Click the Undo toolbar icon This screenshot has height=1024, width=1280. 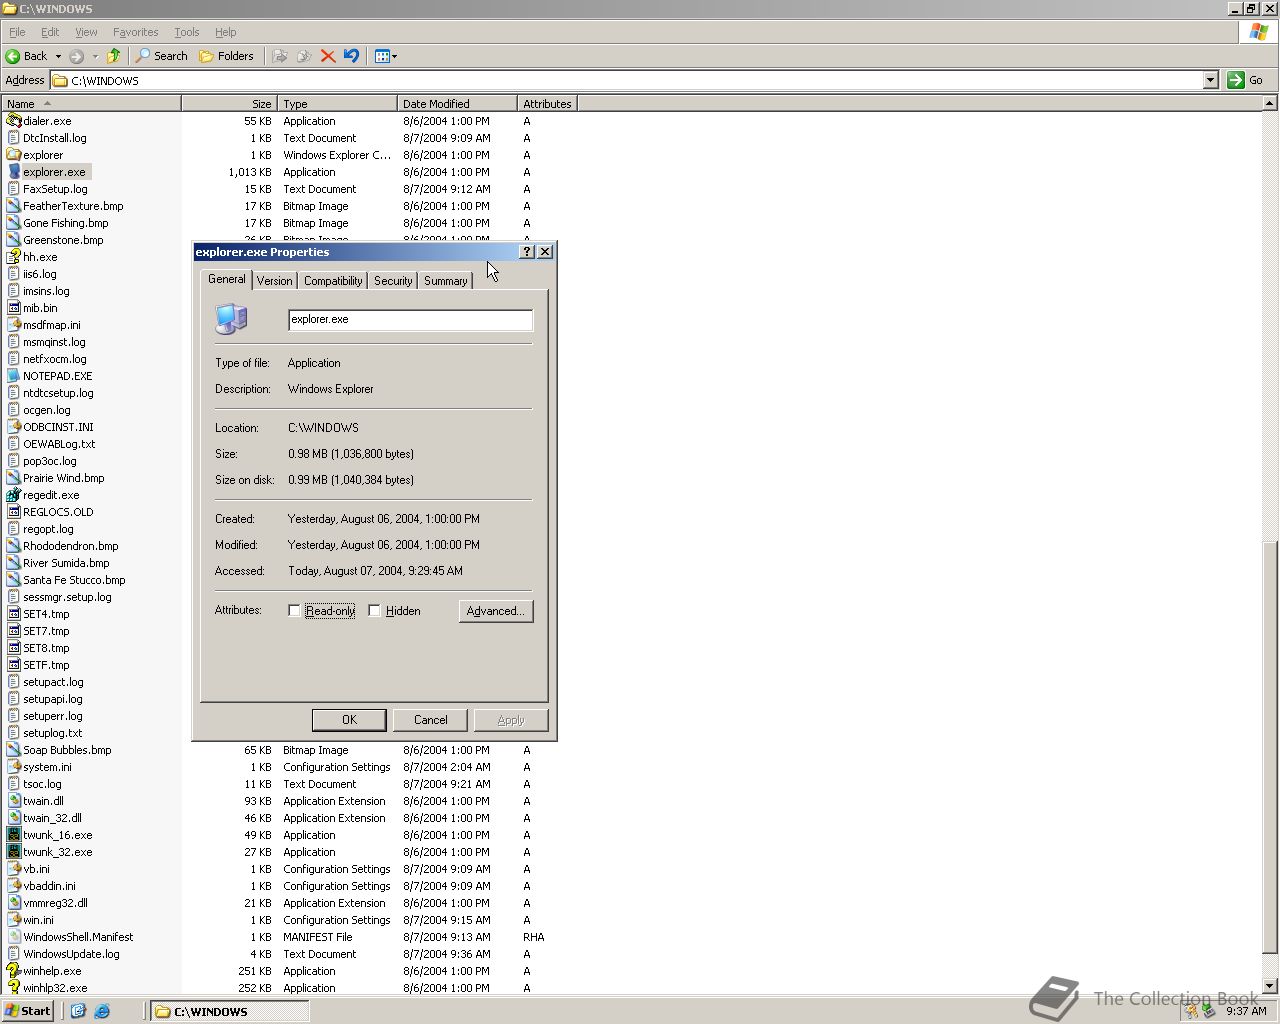pos(351,56)
